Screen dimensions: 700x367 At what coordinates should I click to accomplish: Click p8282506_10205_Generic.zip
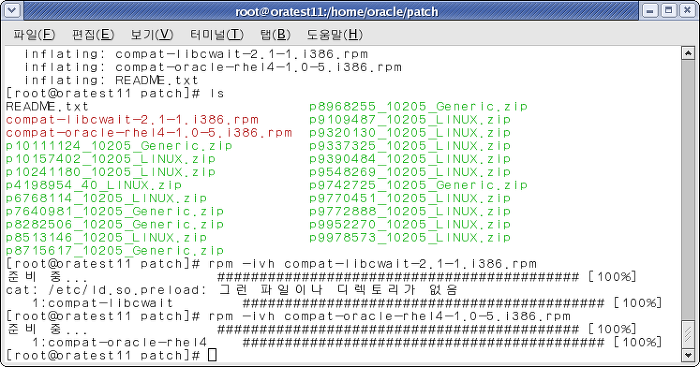115,225
